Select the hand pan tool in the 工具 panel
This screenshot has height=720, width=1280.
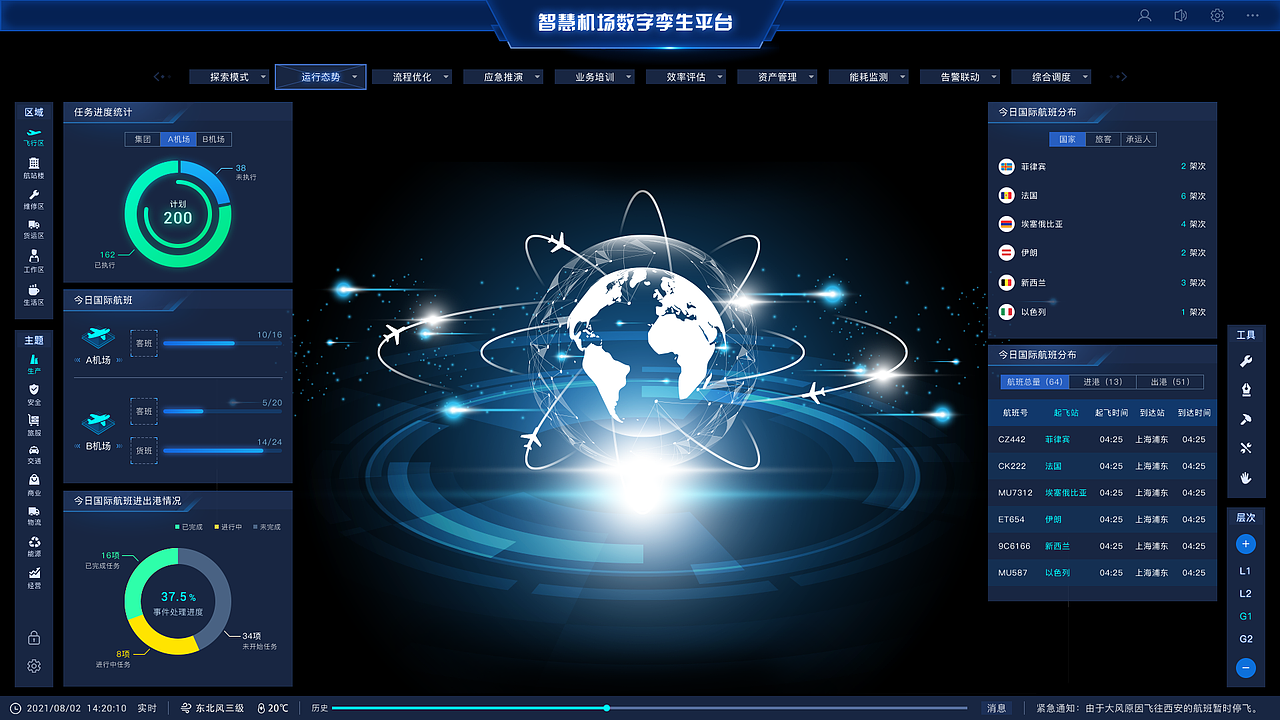(x=1245, y=478)
